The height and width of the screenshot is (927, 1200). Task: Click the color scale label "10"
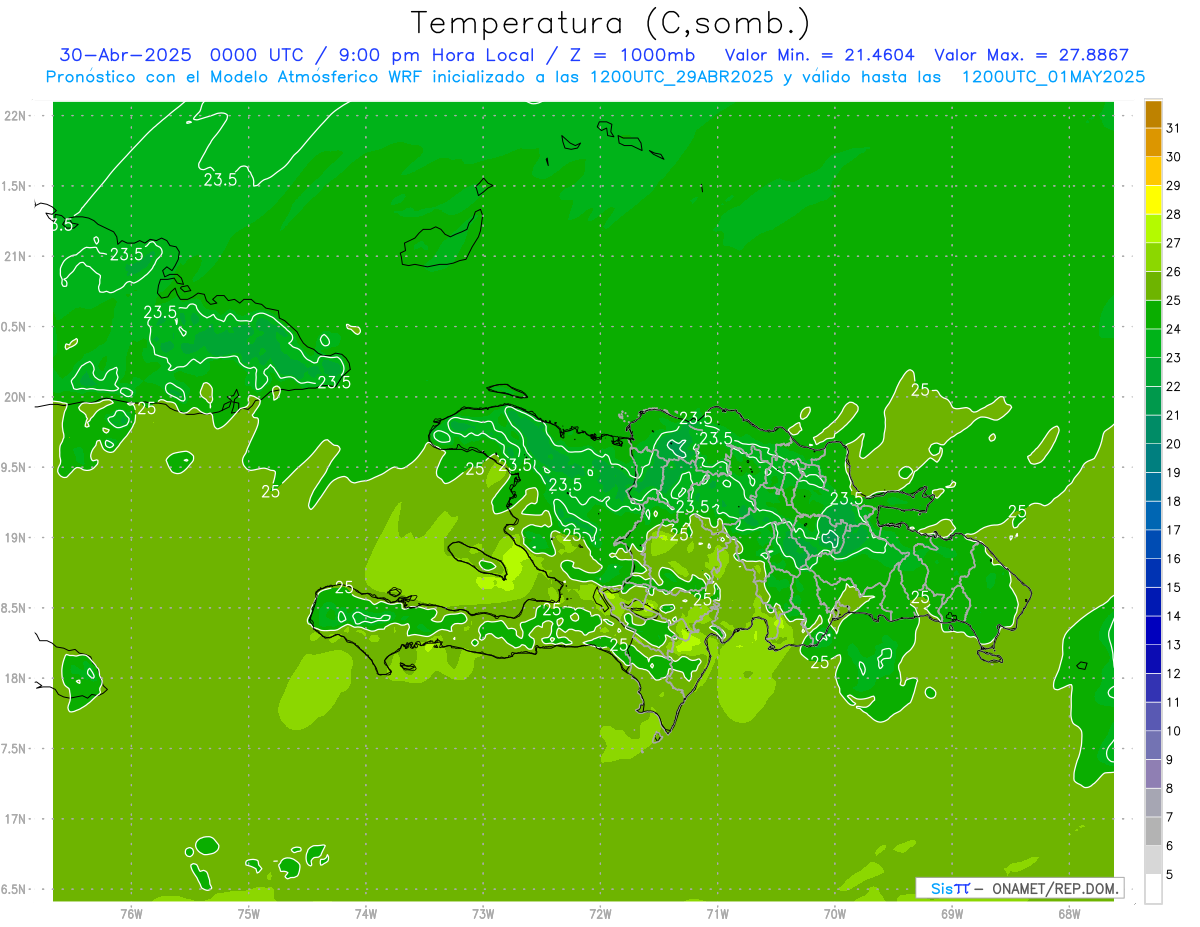(1174, 731)
